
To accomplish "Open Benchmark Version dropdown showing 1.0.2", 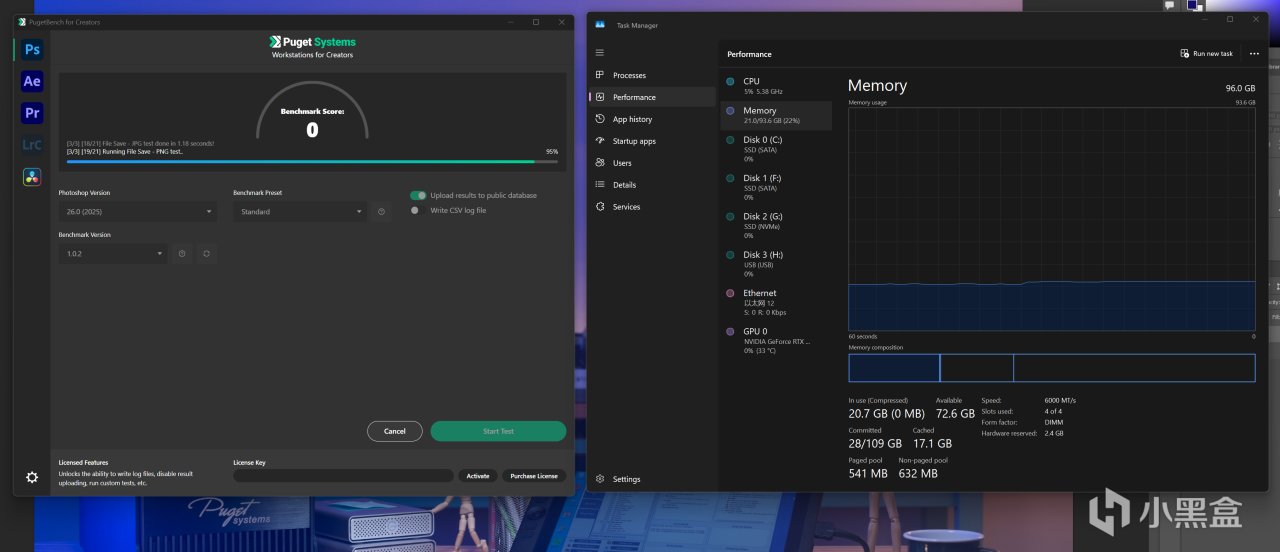I will (x=113, y=254).
